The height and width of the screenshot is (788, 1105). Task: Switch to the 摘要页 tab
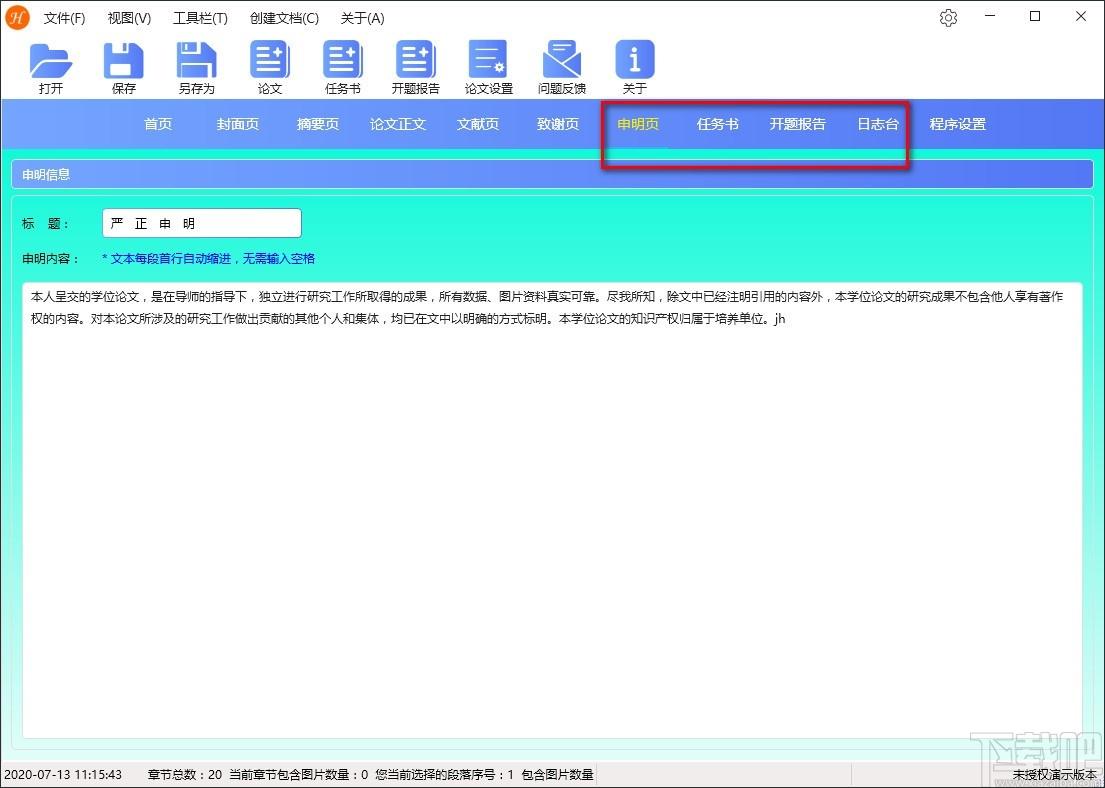tap(318, 124)
